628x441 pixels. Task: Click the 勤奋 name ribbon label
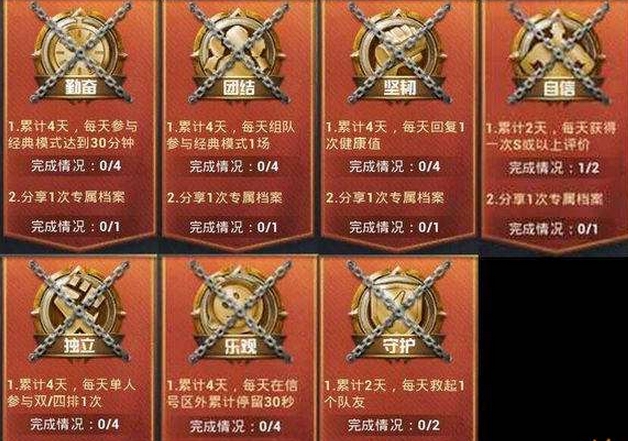click(81, 87)
